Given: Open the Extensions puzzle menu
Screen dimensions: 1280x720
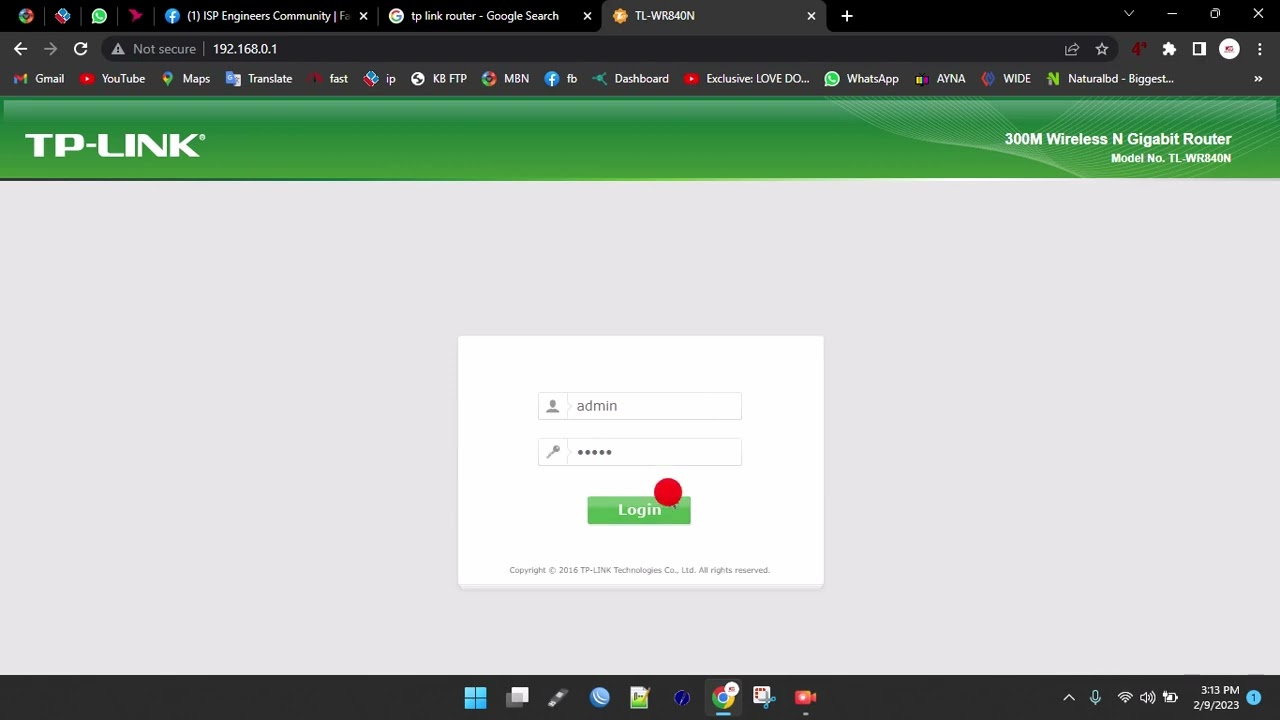Looking at the screenshot, I should point(1169,49).
